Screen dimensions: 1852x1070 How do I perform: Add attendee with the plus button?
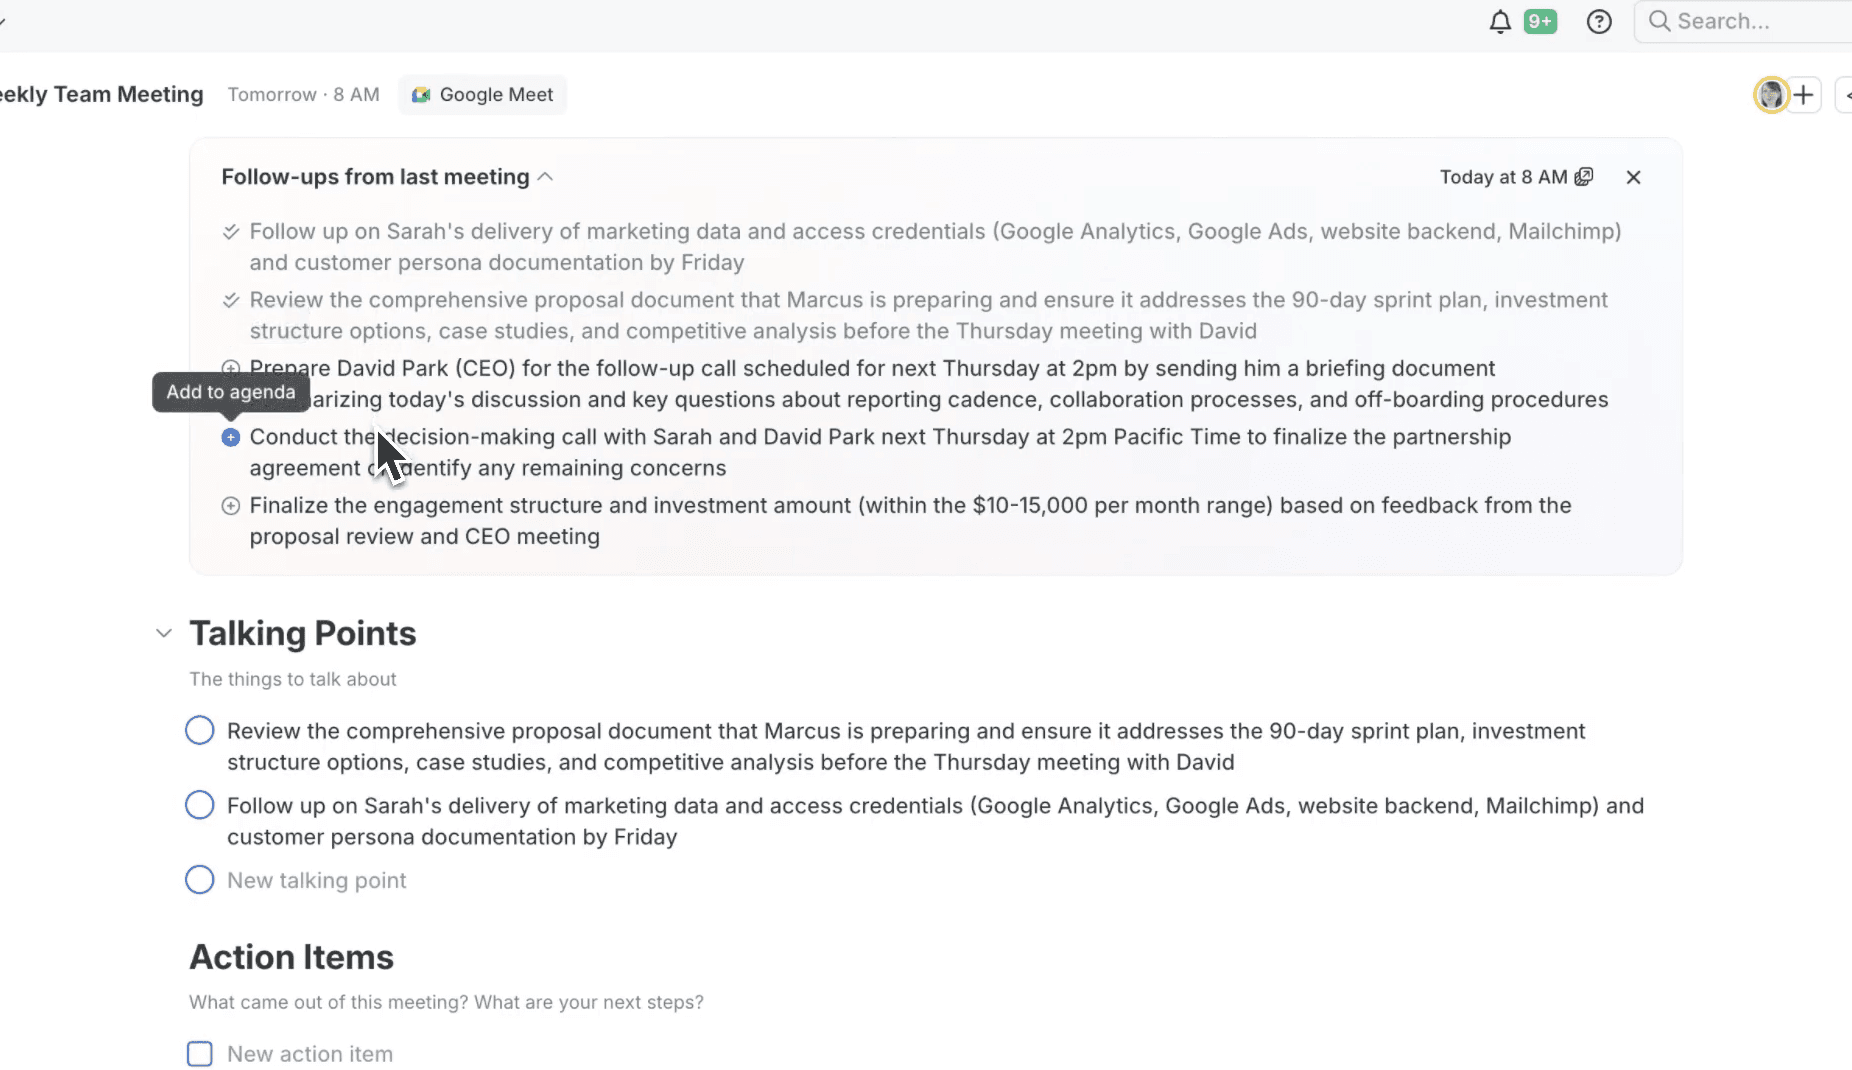click(1803, 95)
